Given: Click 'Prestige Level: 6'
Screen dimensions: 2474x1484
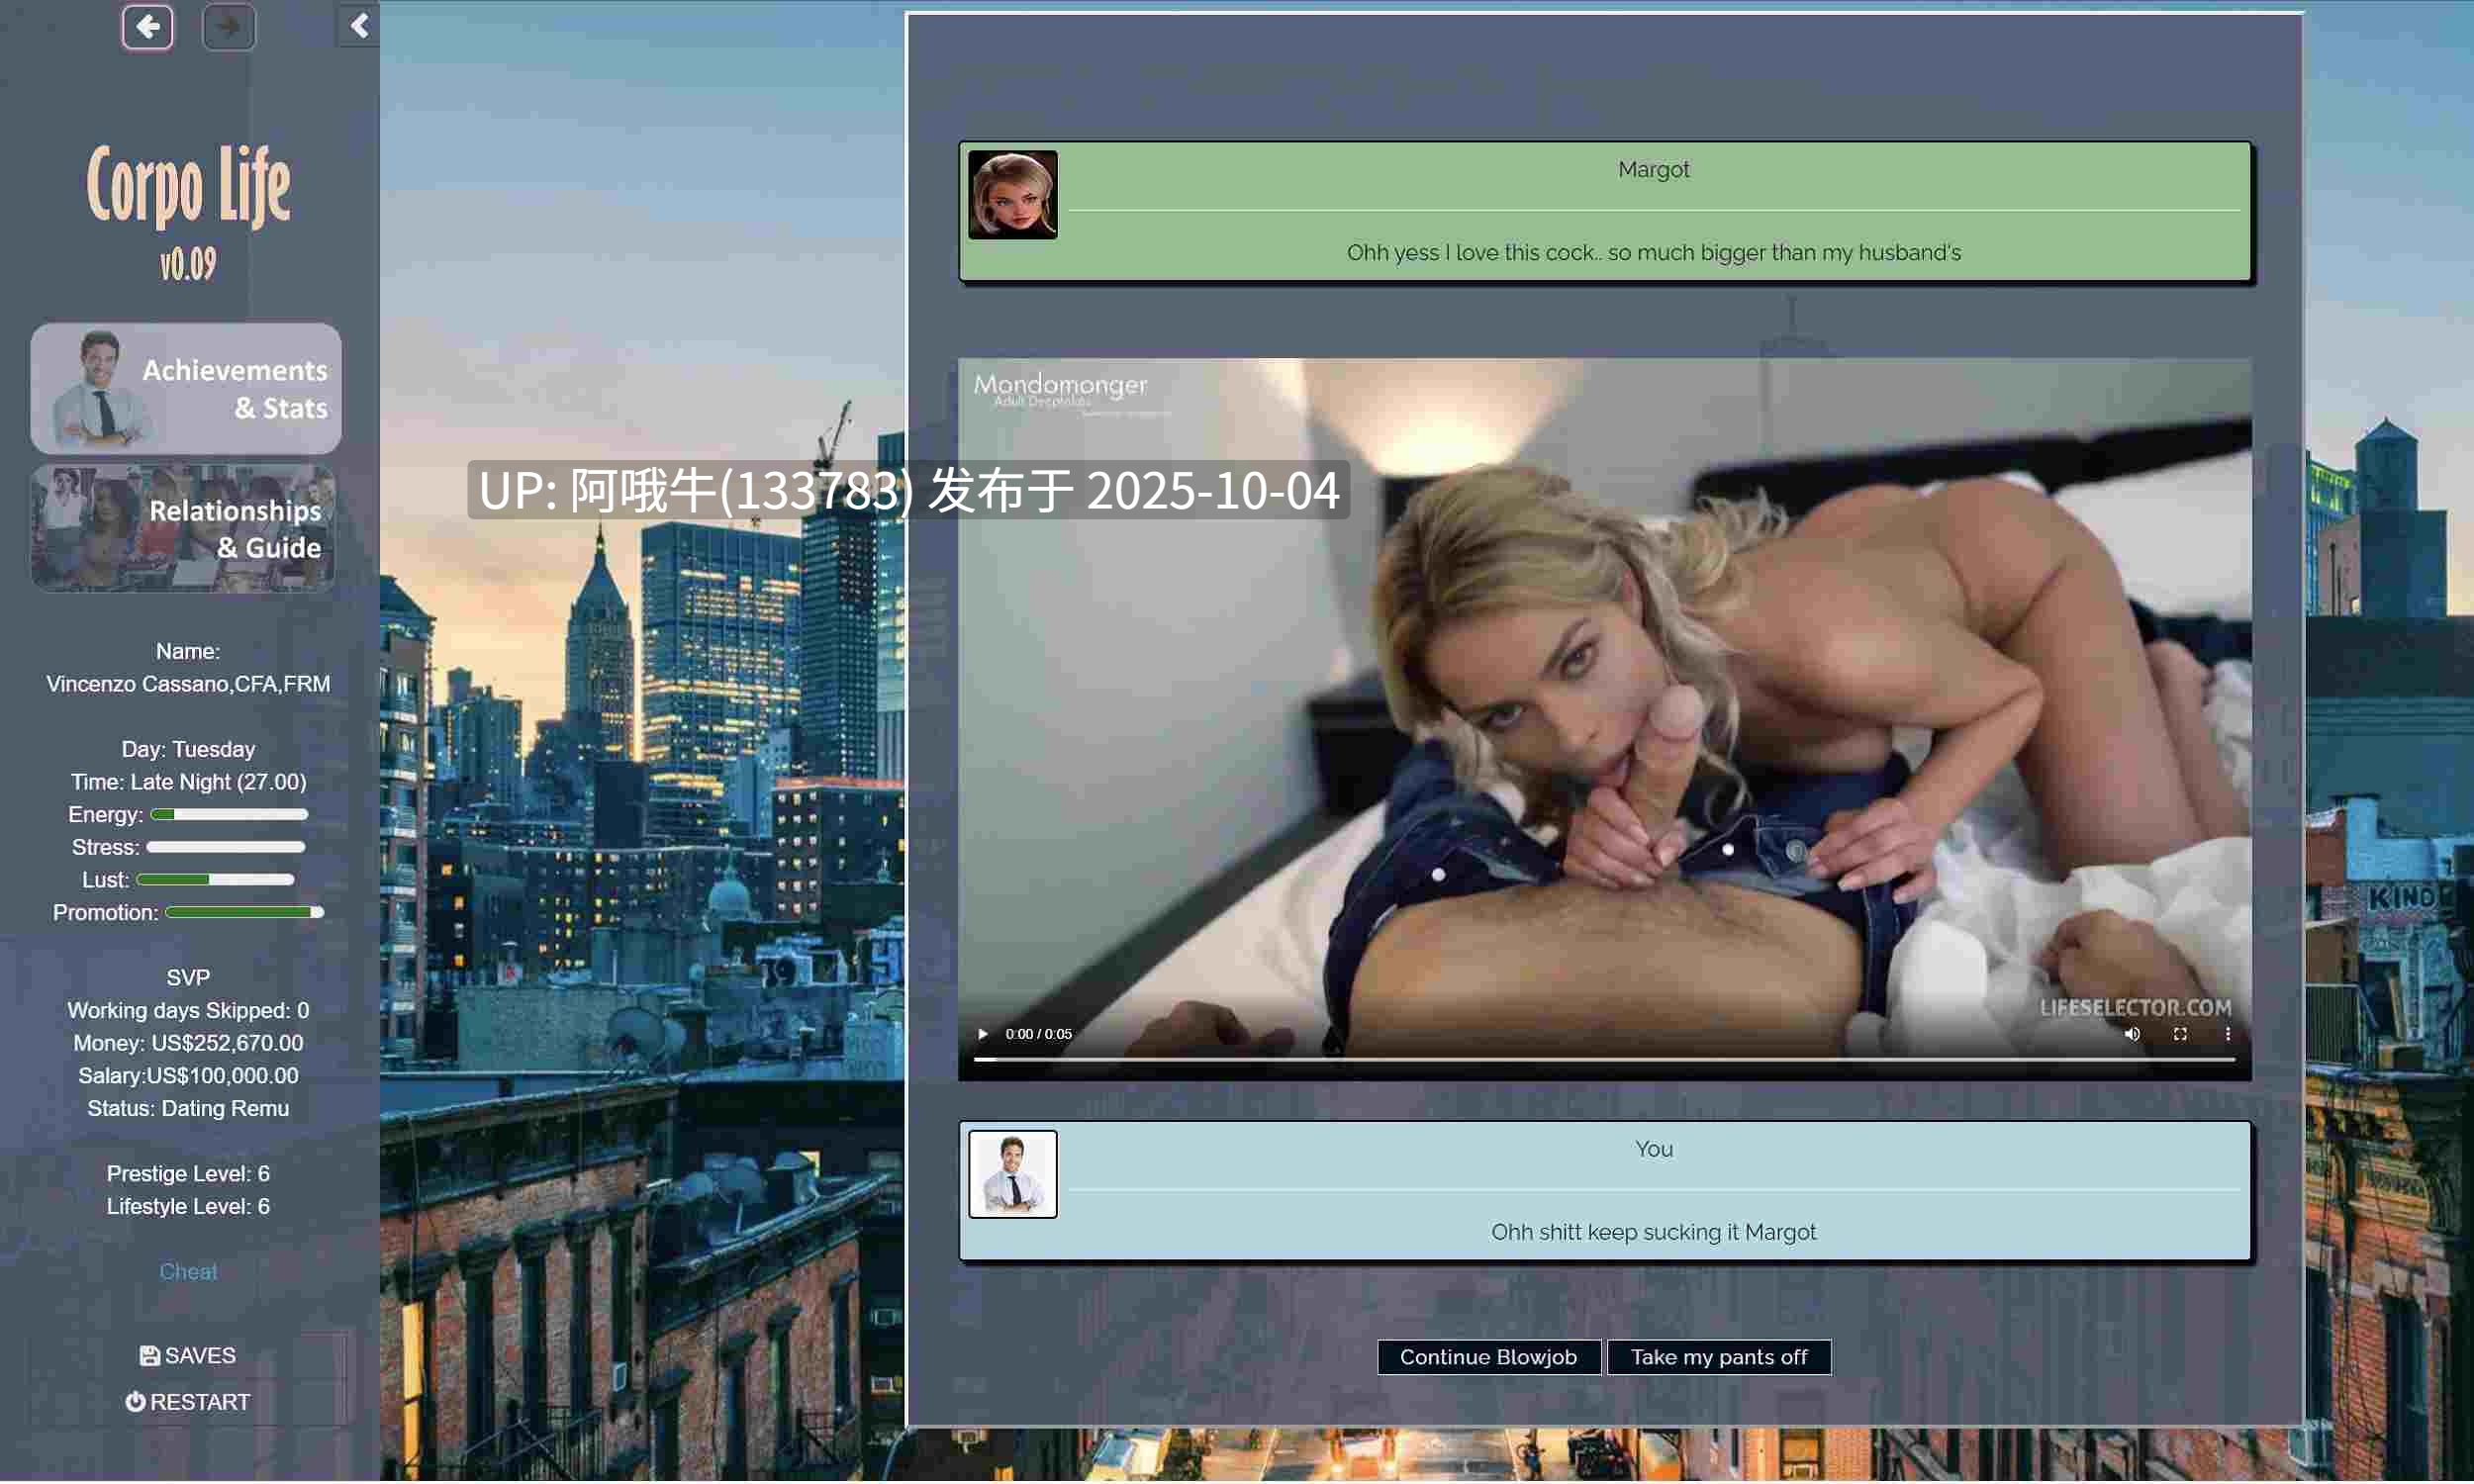Looking at the screenshot, I should (188, 1174).
